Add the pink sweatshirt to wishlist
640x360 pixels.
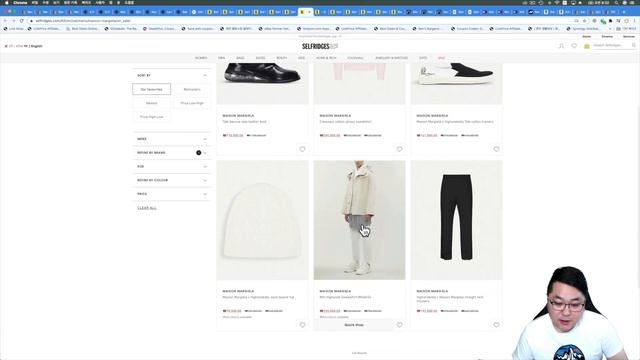pos(399,149)
